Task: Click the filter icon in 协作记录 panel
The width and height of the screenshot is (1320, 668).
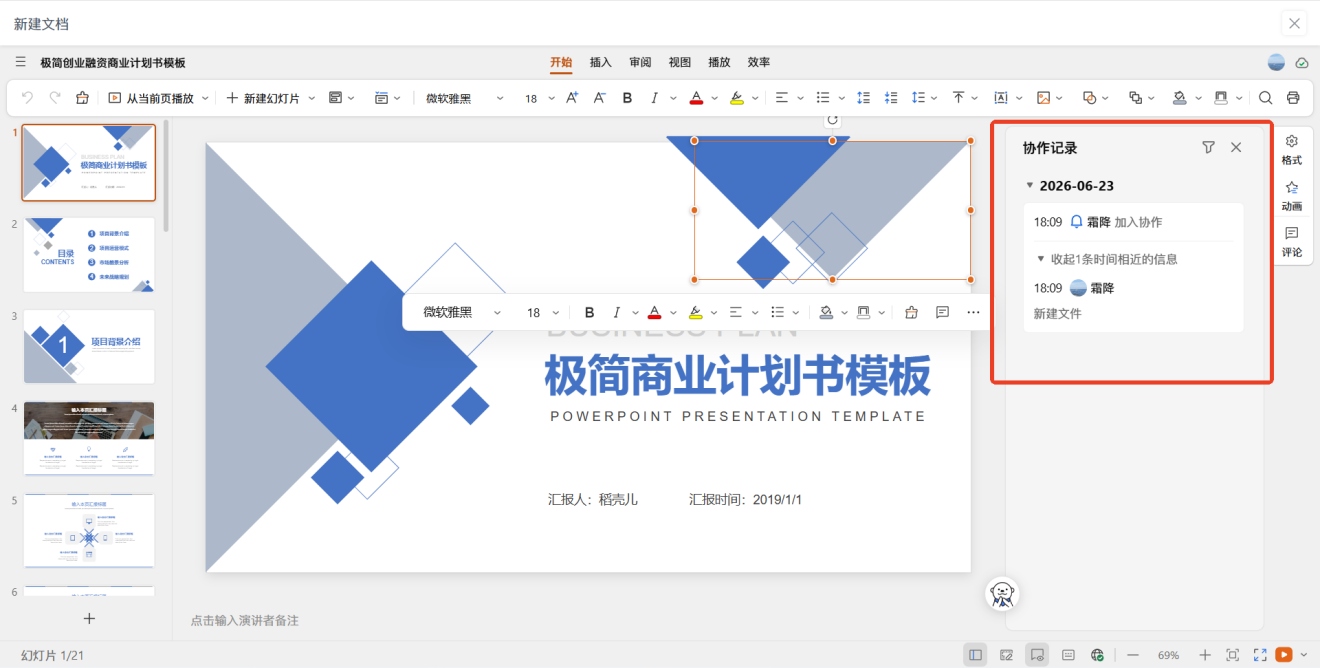Action: [1208, 147]
